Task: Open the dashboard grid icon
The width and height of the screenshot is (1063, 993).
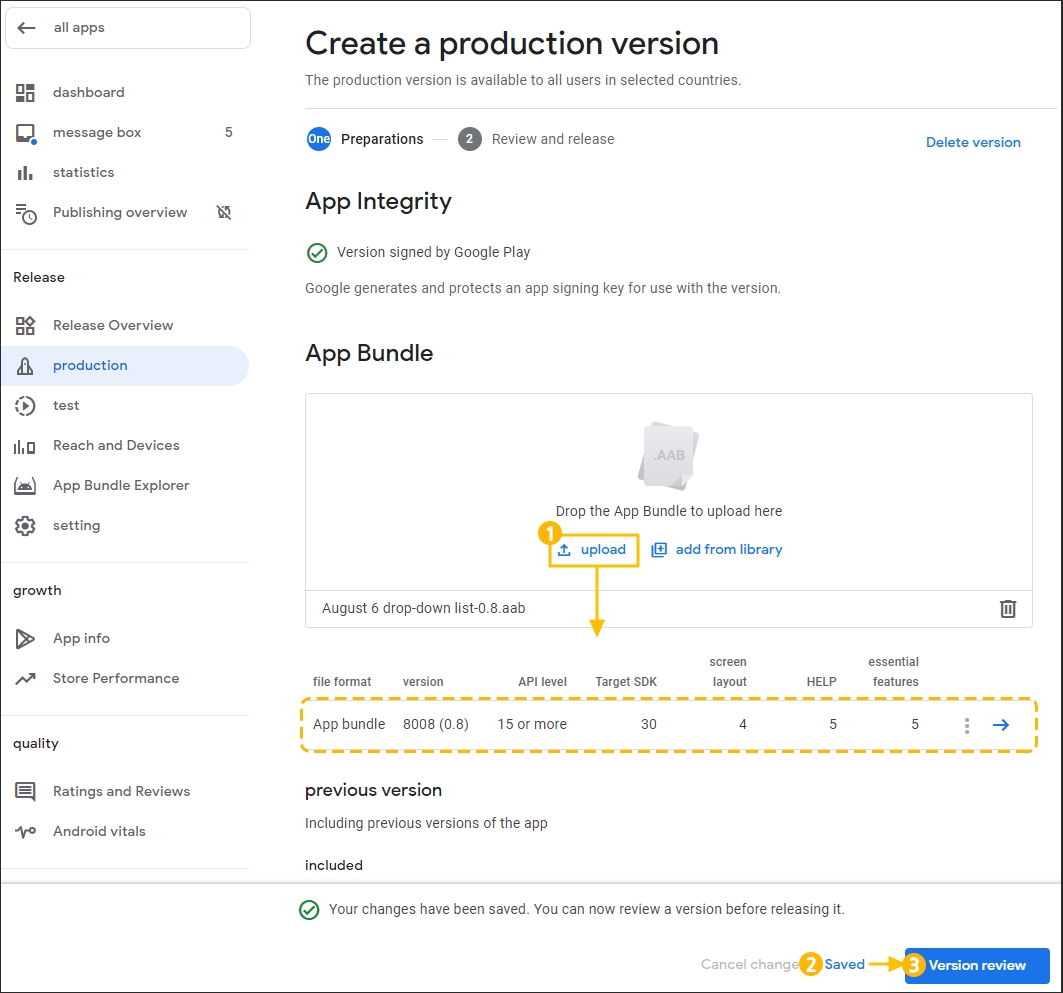Action: click(x=25, y=93)
